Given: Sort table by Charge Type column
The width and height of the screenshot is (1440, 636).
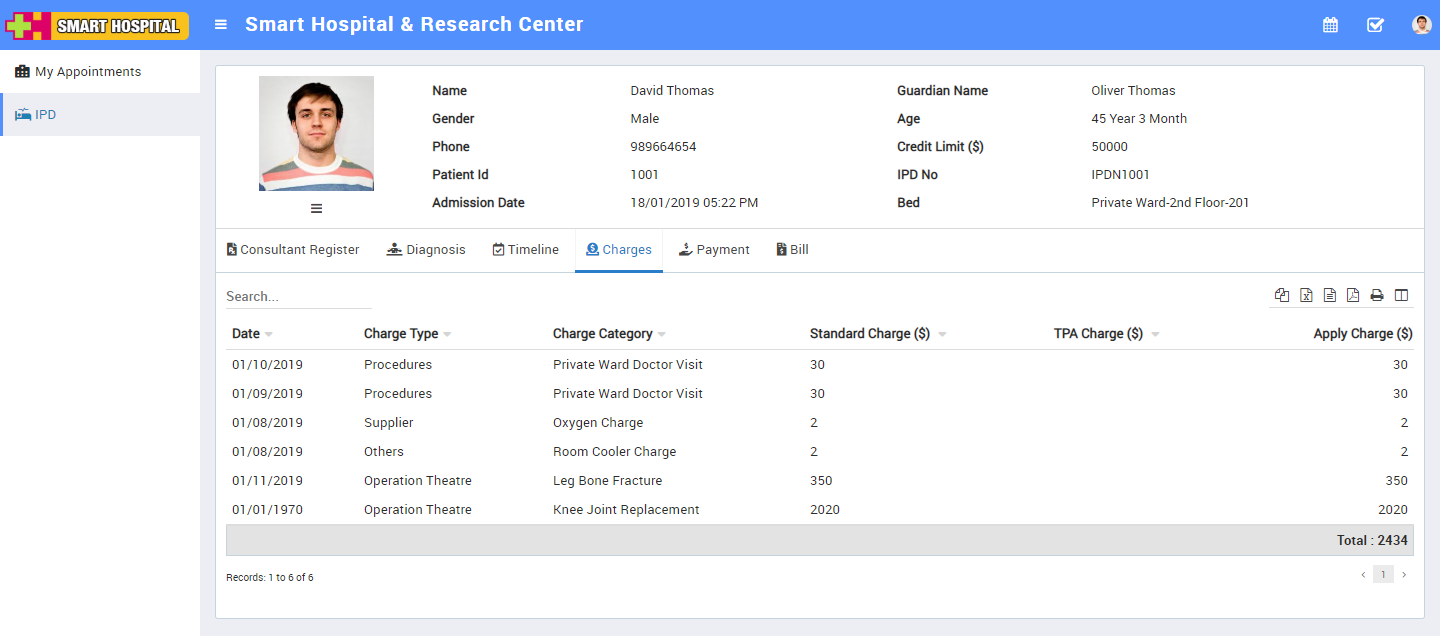Looking at the screenshot, I should point(401,334).
